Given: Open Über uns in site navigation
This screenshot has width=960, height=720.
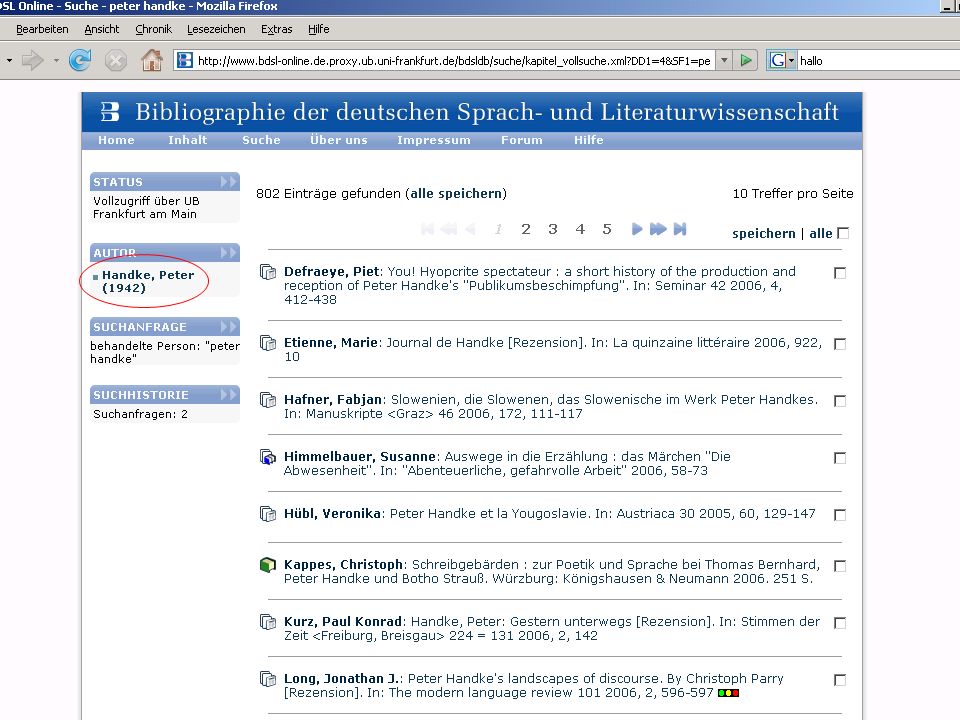Looking at the screenshot, I should (339, 140).
